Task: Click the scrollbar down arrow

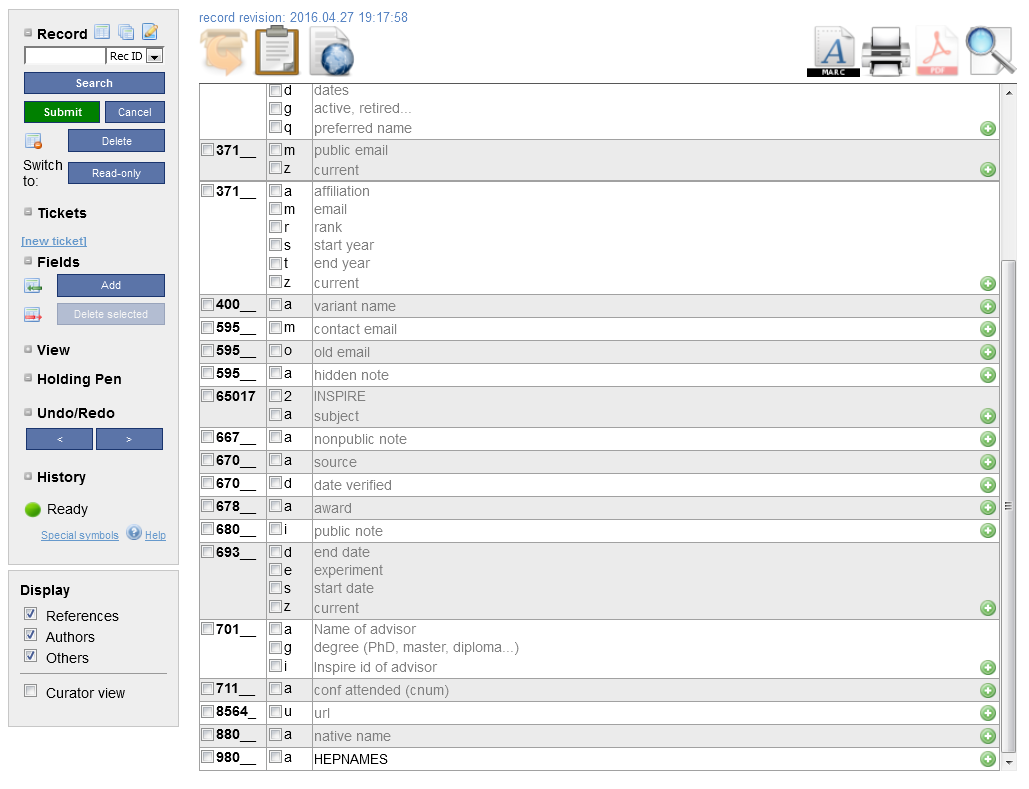Action: [x=1009, y=762]
